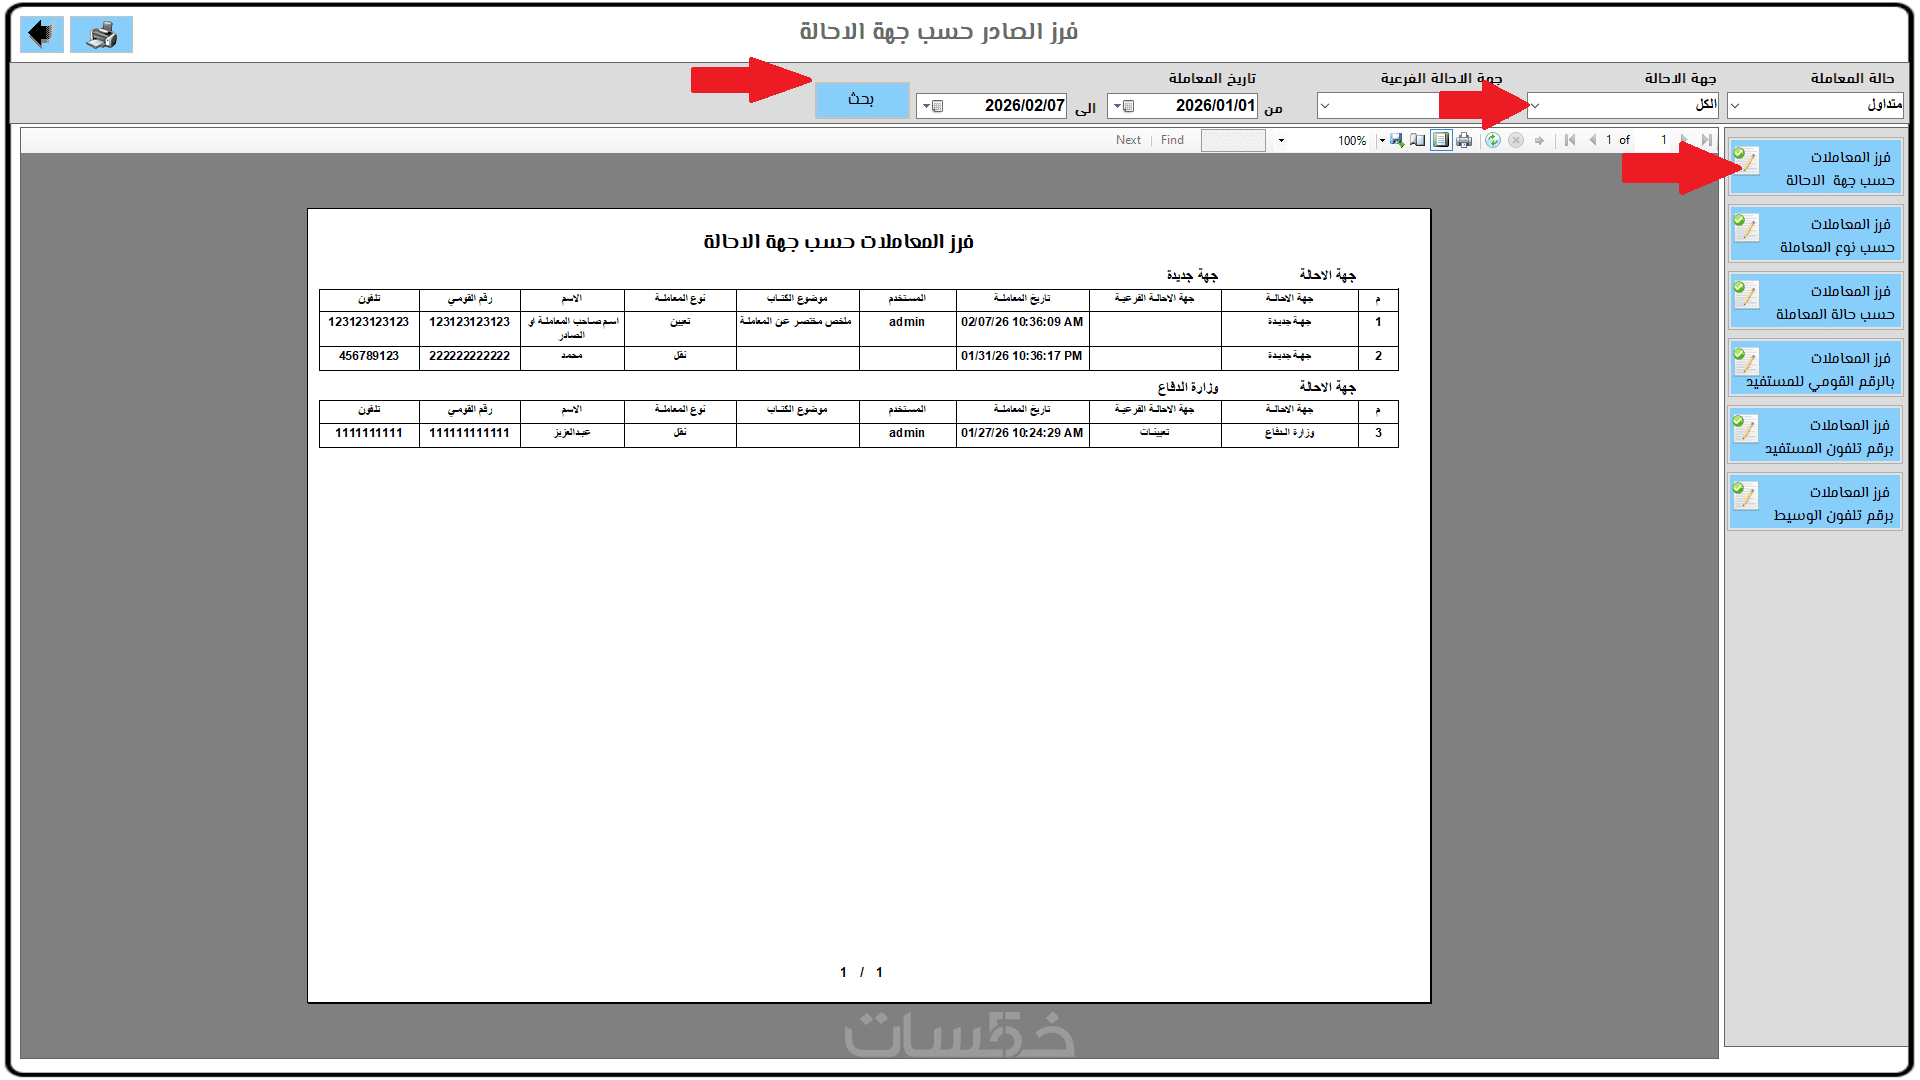The height and width of the screenshot is (1080, 1920).
Task: Go to last page of report
Action: (1707, 141)
